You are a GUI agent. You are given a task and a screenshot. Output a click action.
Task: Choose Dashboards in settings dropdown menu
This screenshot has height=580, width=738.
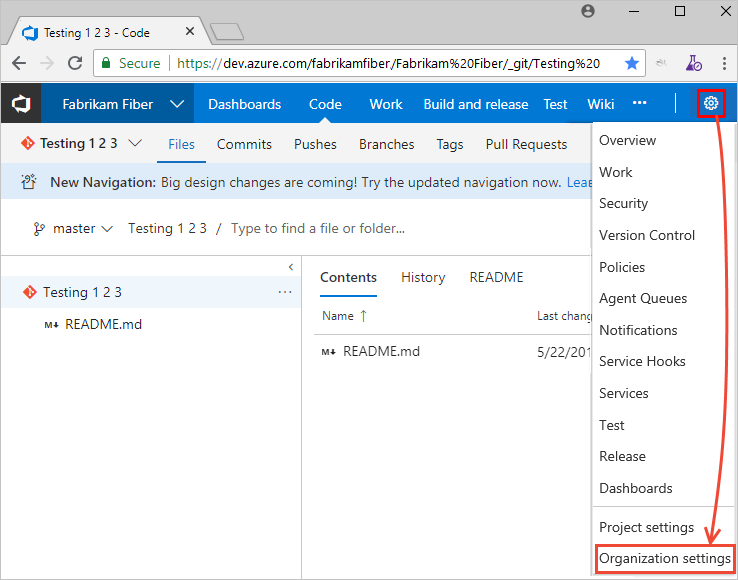635,488
